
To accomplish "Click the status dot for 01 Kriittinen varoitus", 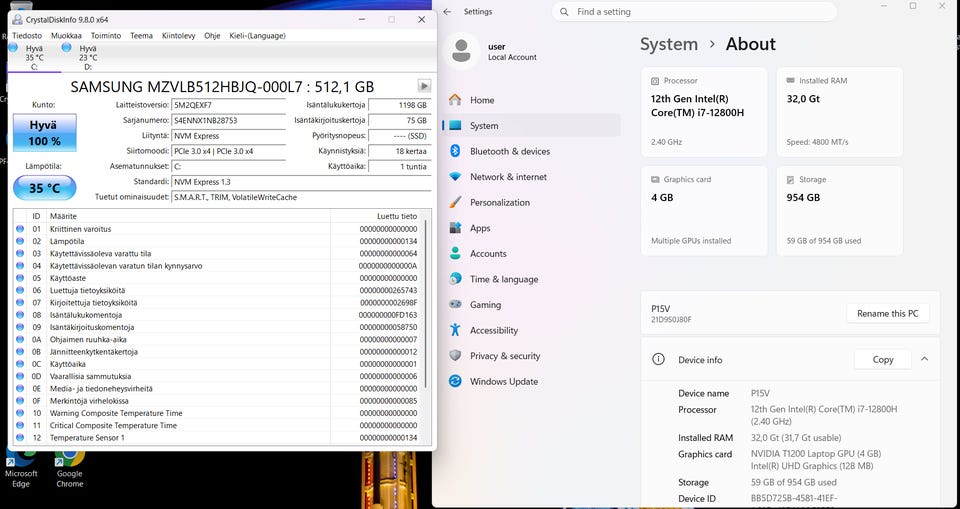I will [x=20, y=229].
